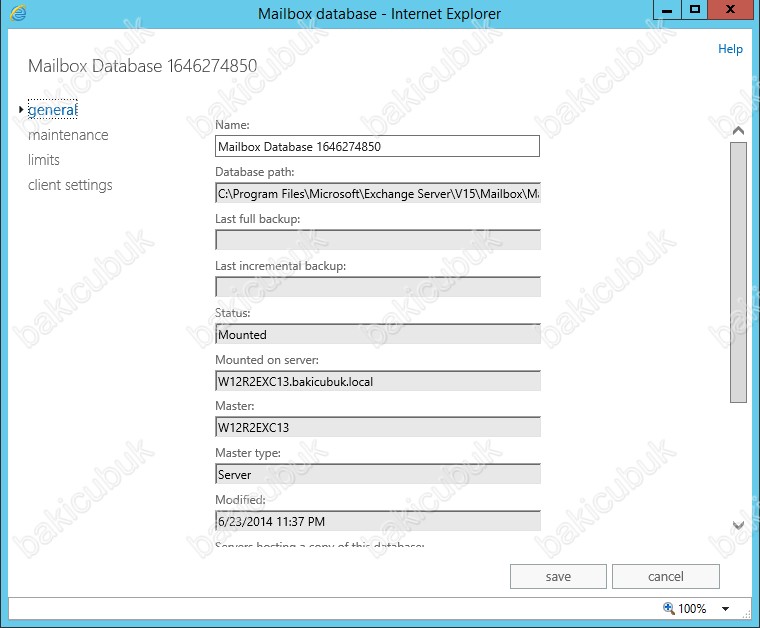Open the client settings section
760x628 pixels.
point(70,185)
